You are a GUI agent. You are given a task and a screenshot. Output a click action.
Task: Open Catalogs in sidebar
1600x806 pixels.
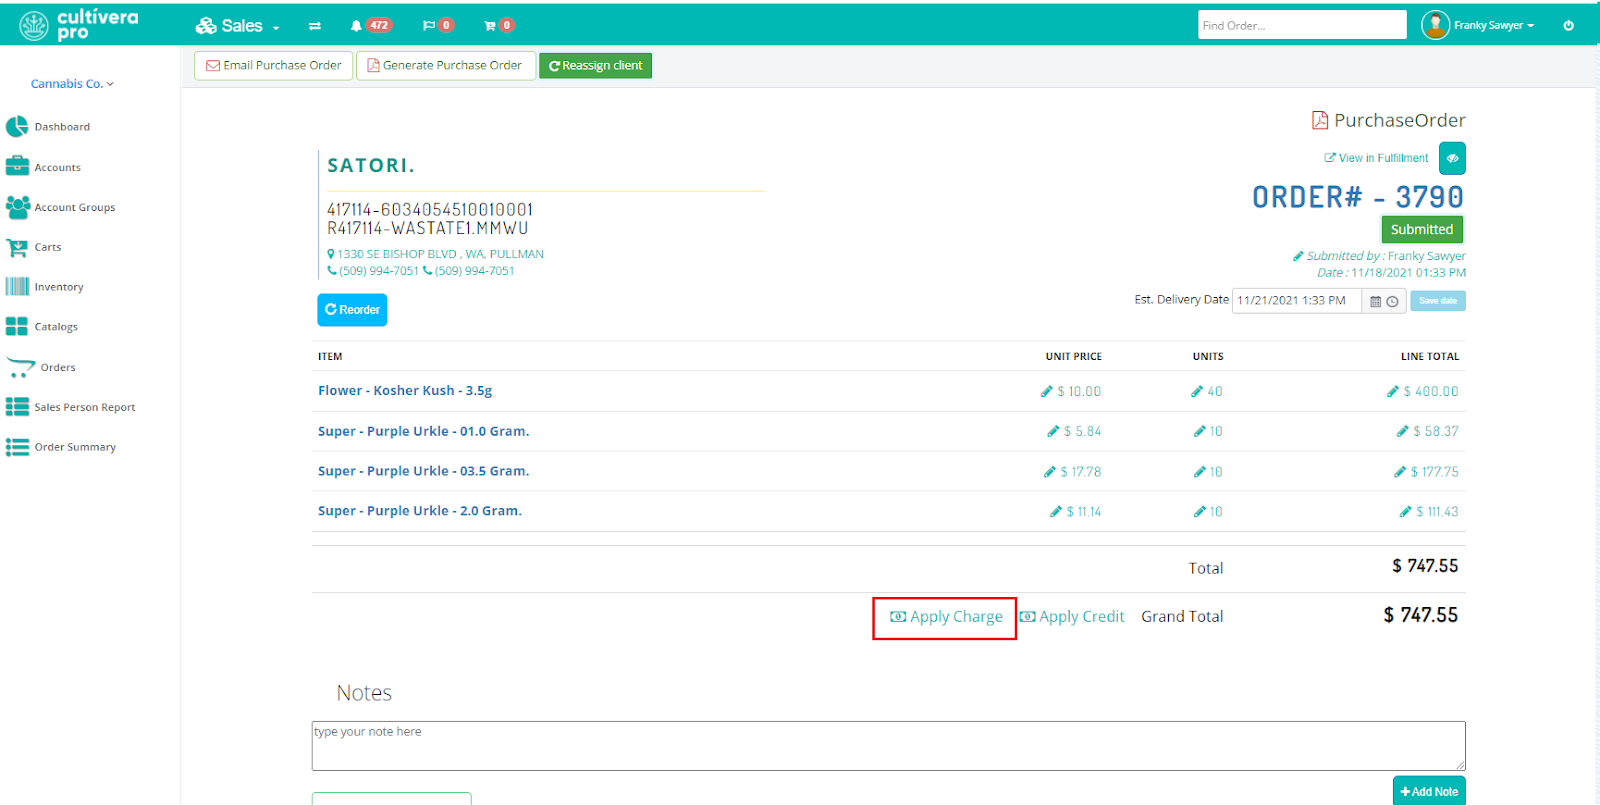[56, 327]
